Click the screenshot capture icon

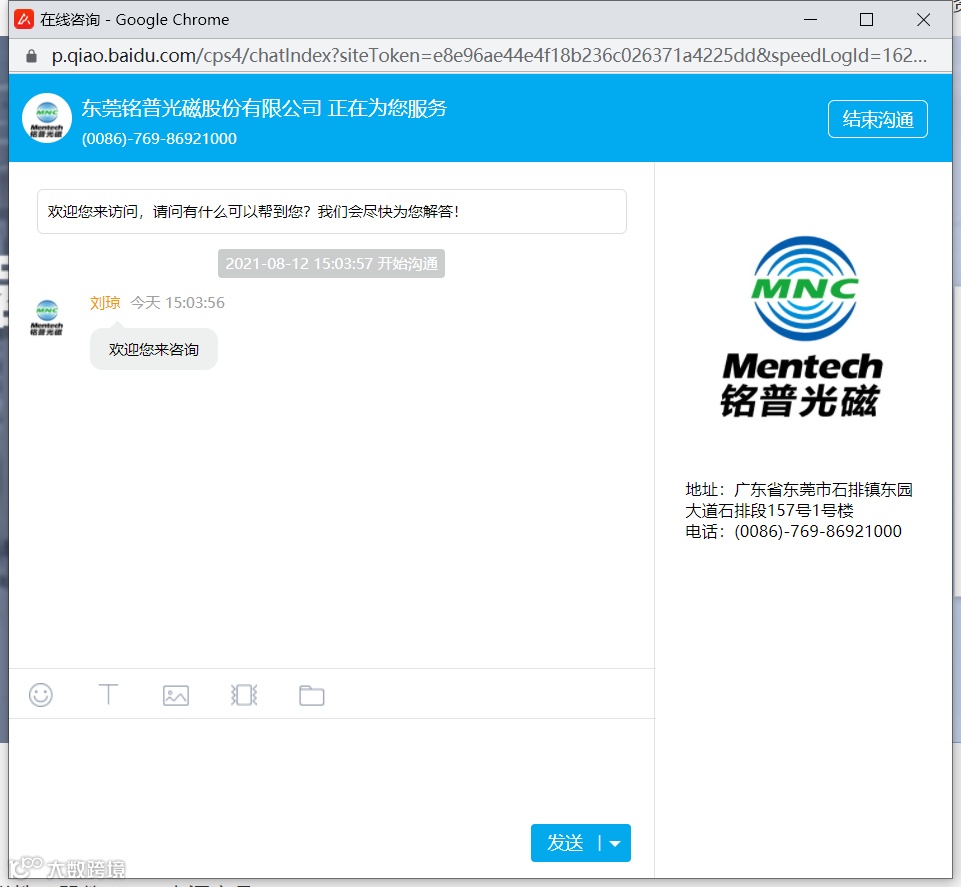(244, 695)
